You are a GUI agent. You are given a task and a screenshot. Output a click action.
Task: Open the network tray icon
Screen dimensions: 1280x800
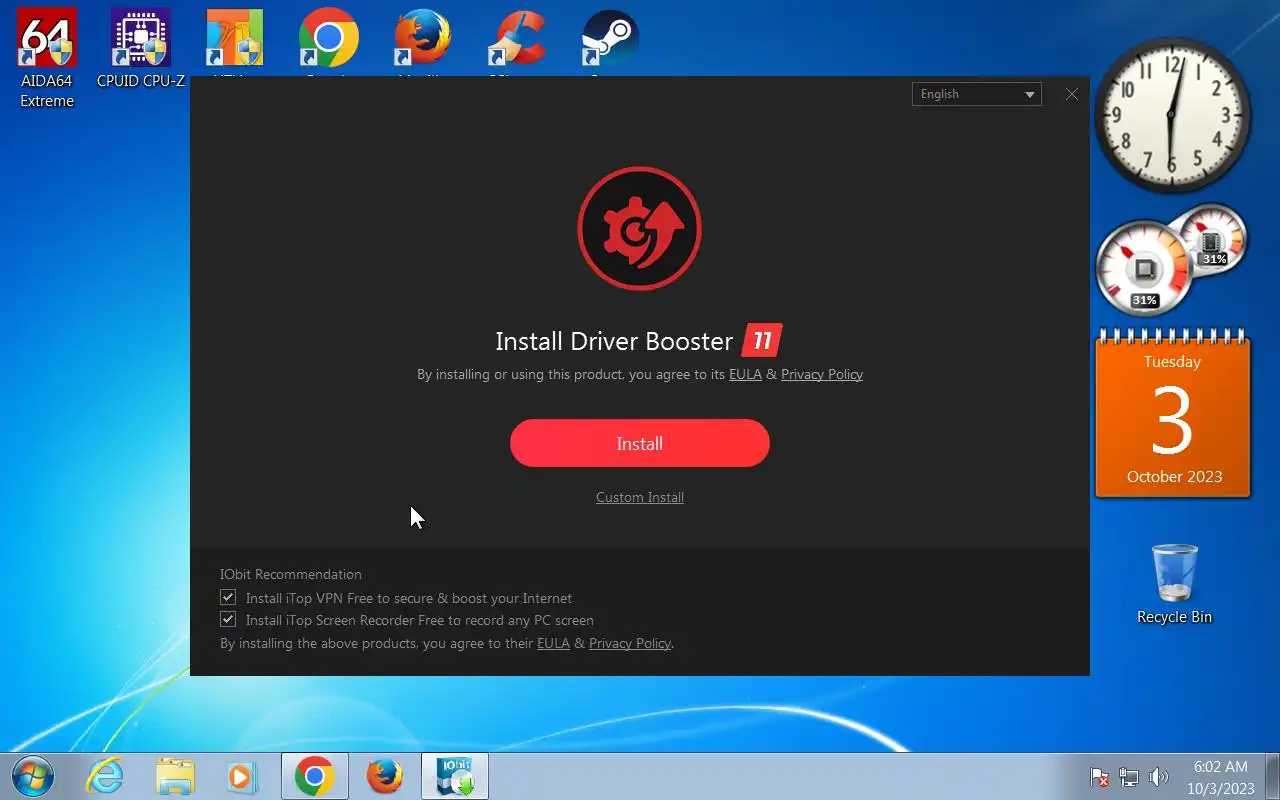(x=1129, y=777)
